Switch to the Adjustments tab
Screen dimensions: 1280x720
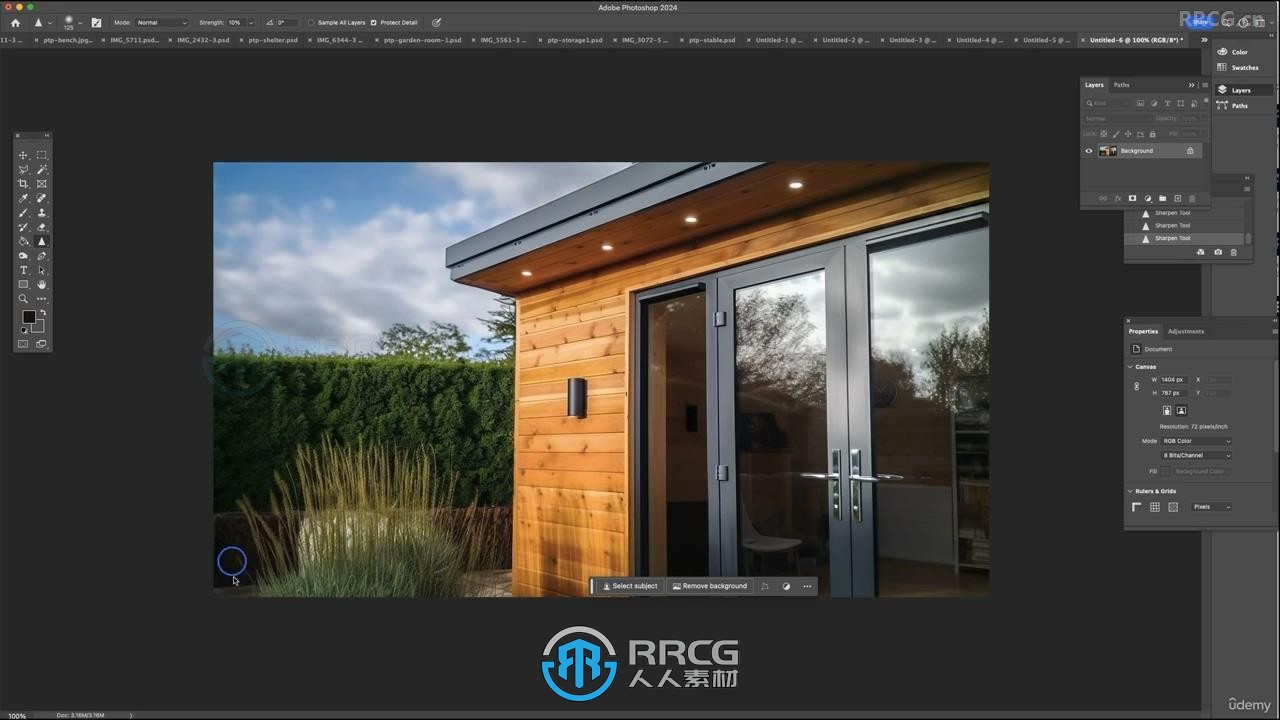(1186, 331)
